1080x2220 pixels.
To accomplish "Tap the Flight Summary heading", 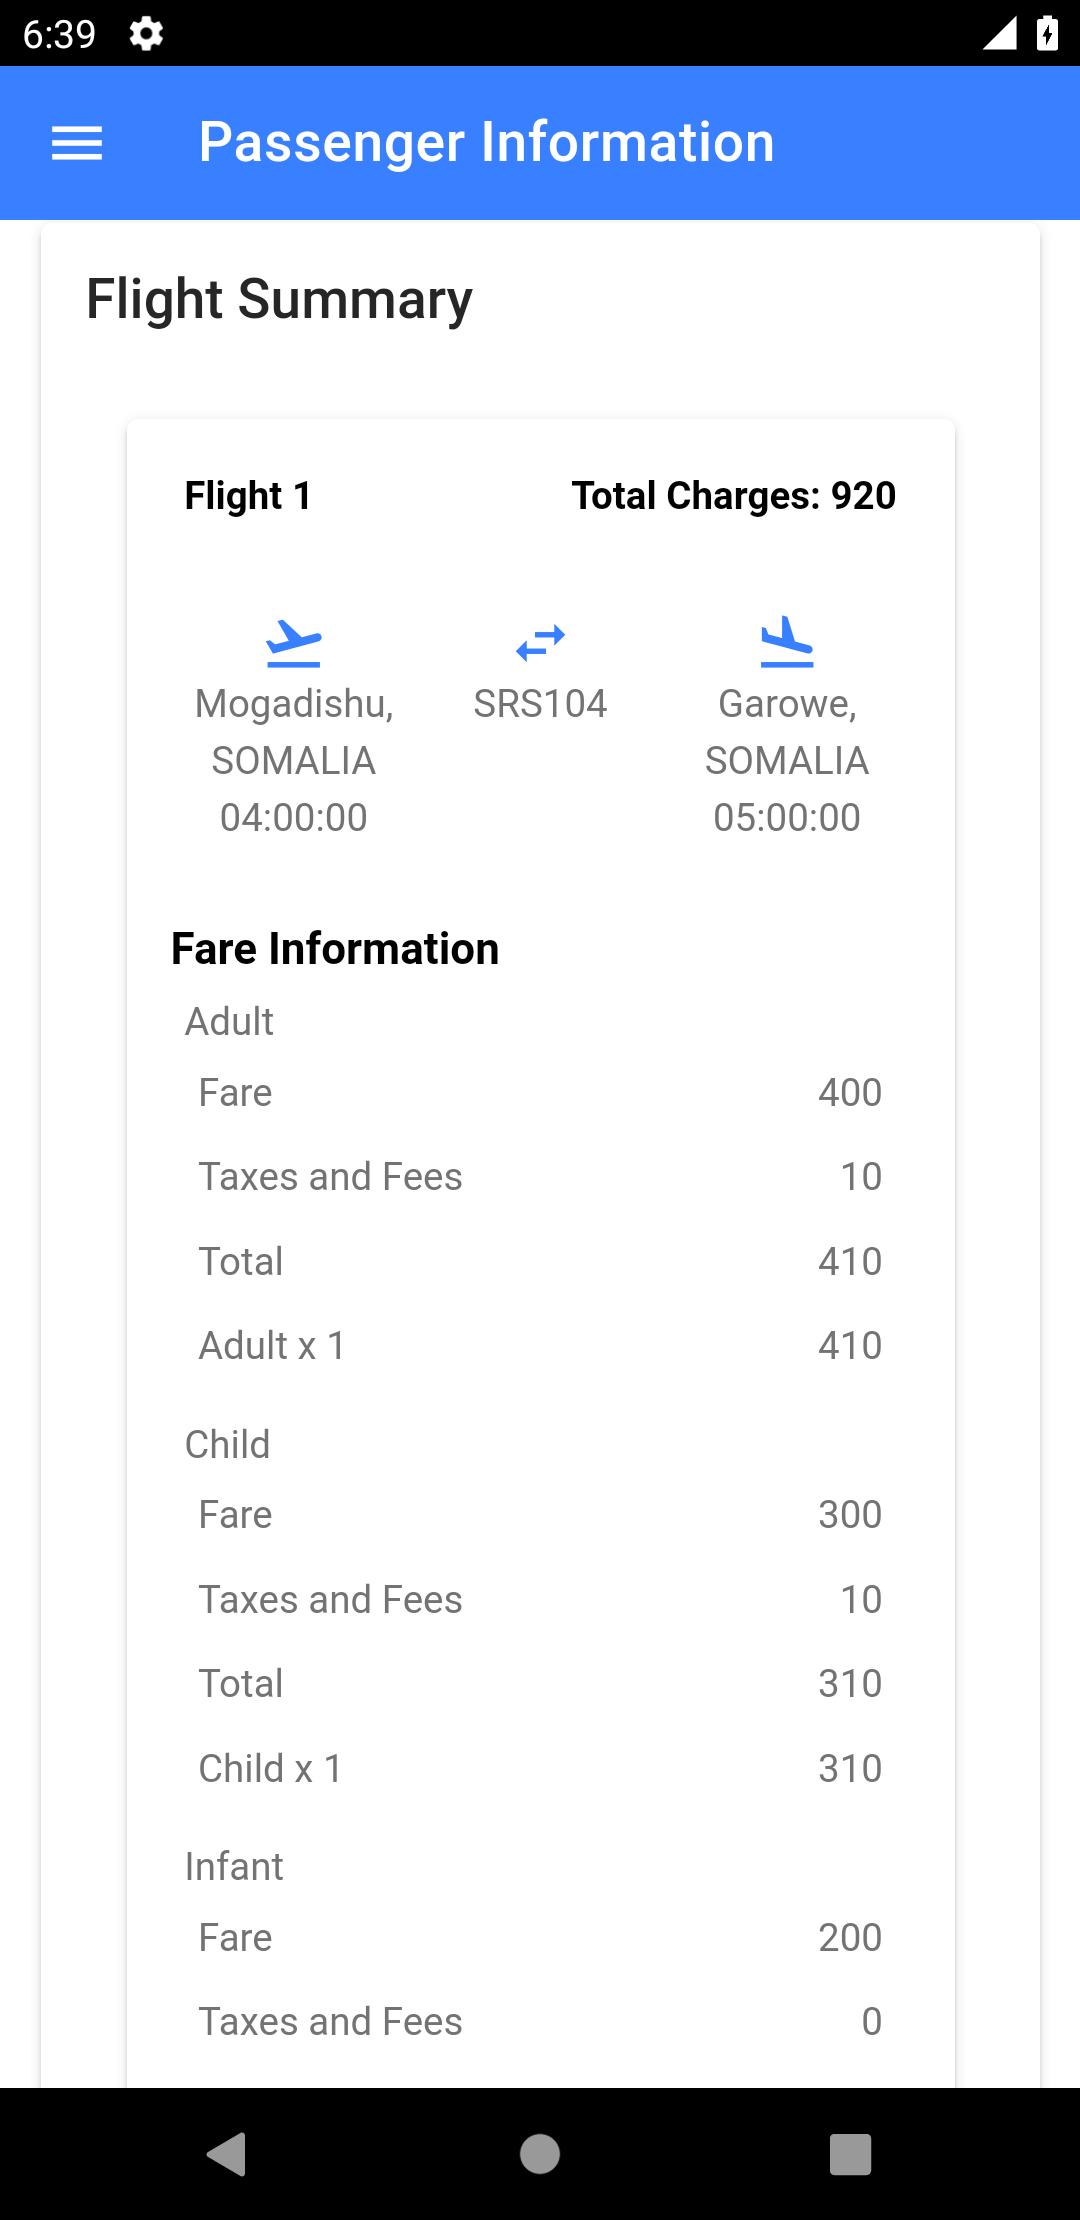I will pos(279,299).
